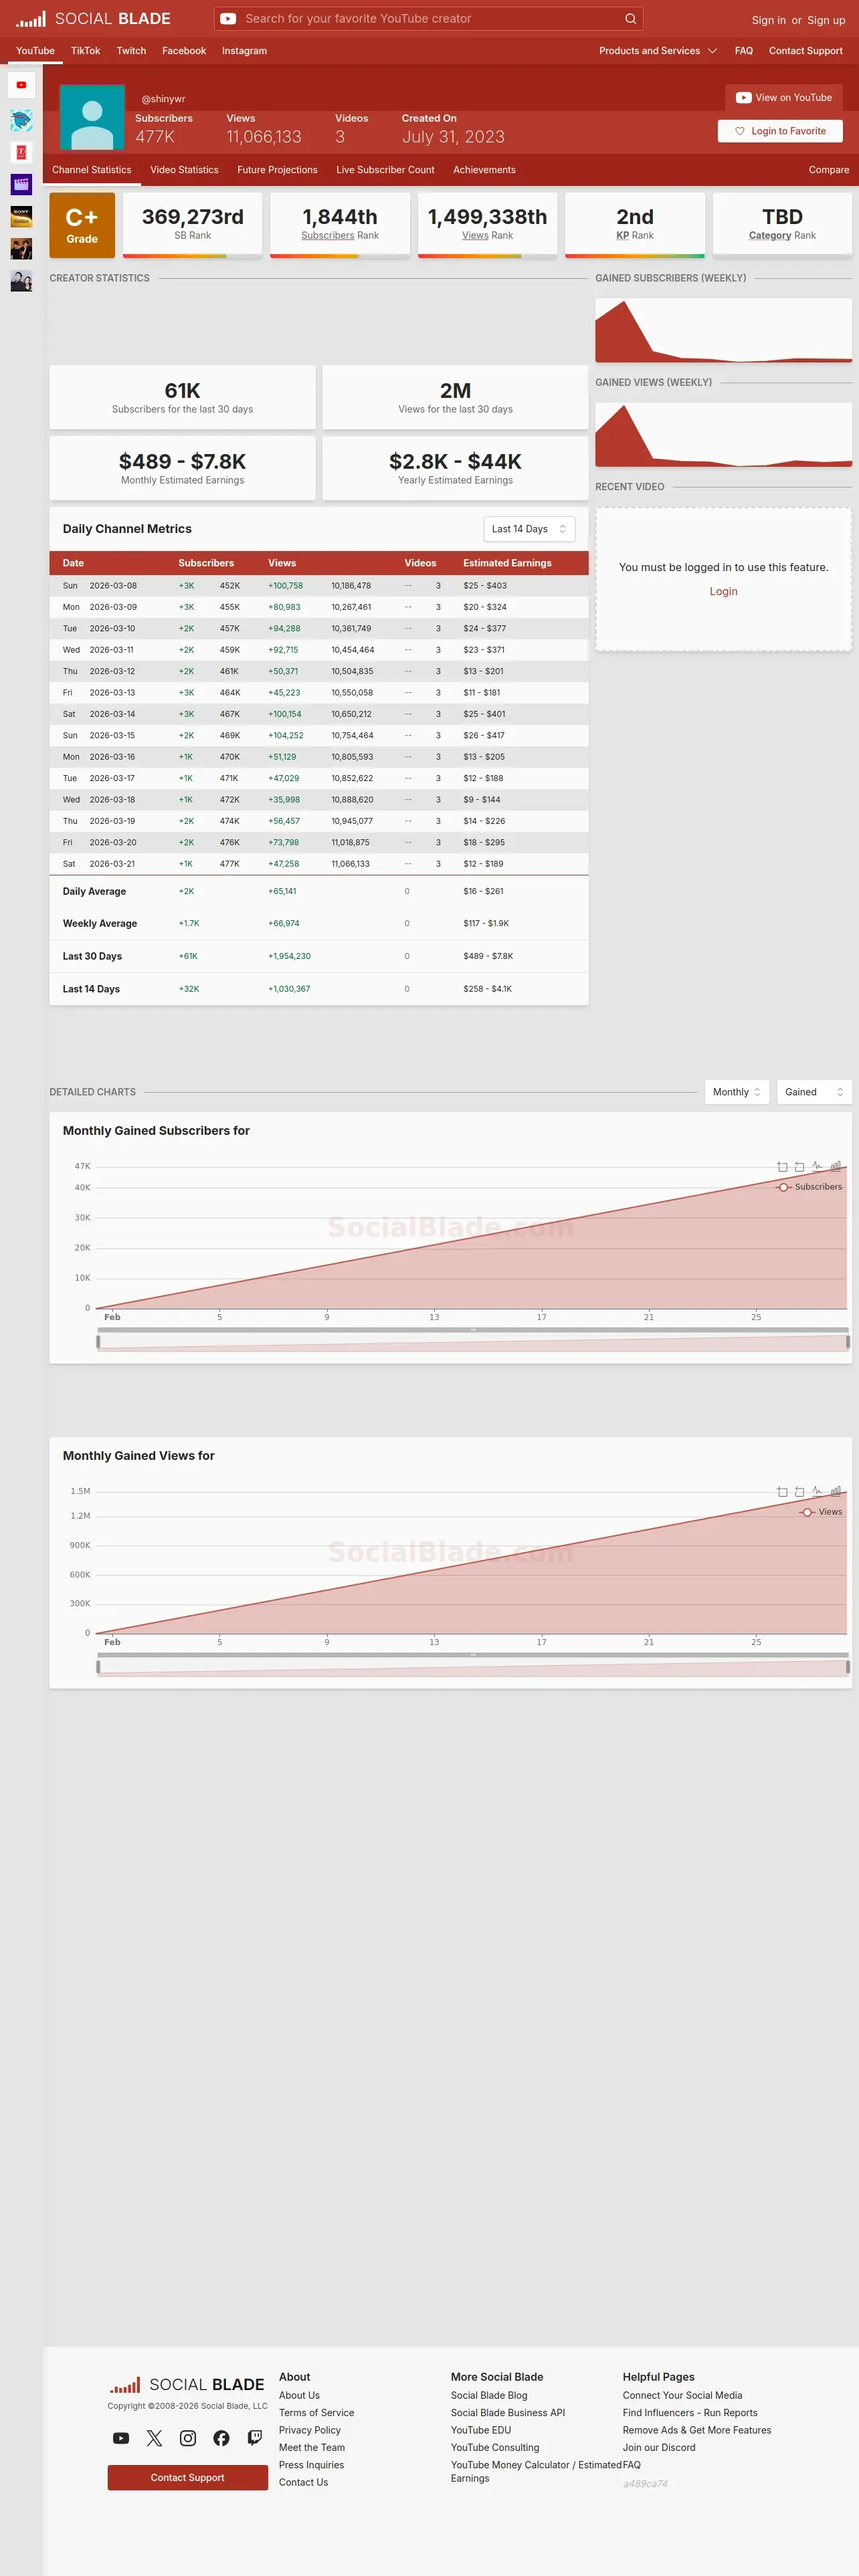
Task: Open the purple clapperboard avatar in sidebar
Action: pyautogui.click(x=21, y=184)
